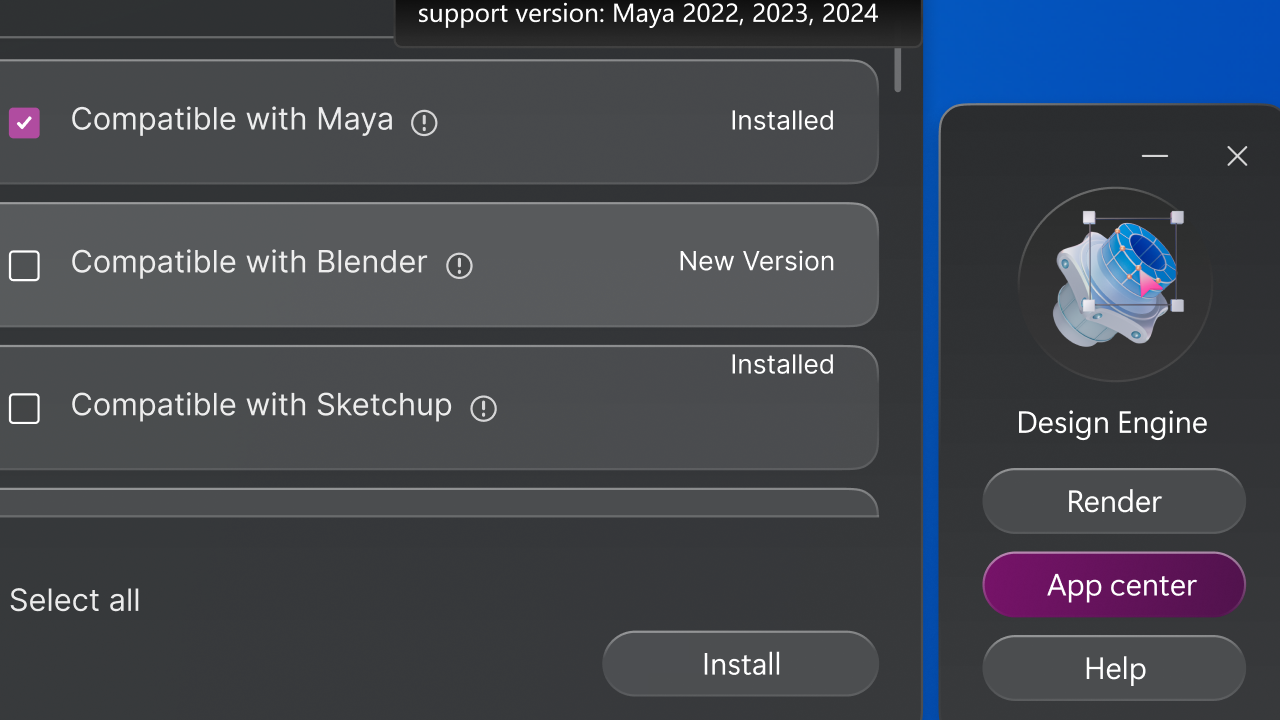This screenshot has width=1280, height=720.
Task: Minimize the Design Engine launcher window
Action: click(1155, 156)
